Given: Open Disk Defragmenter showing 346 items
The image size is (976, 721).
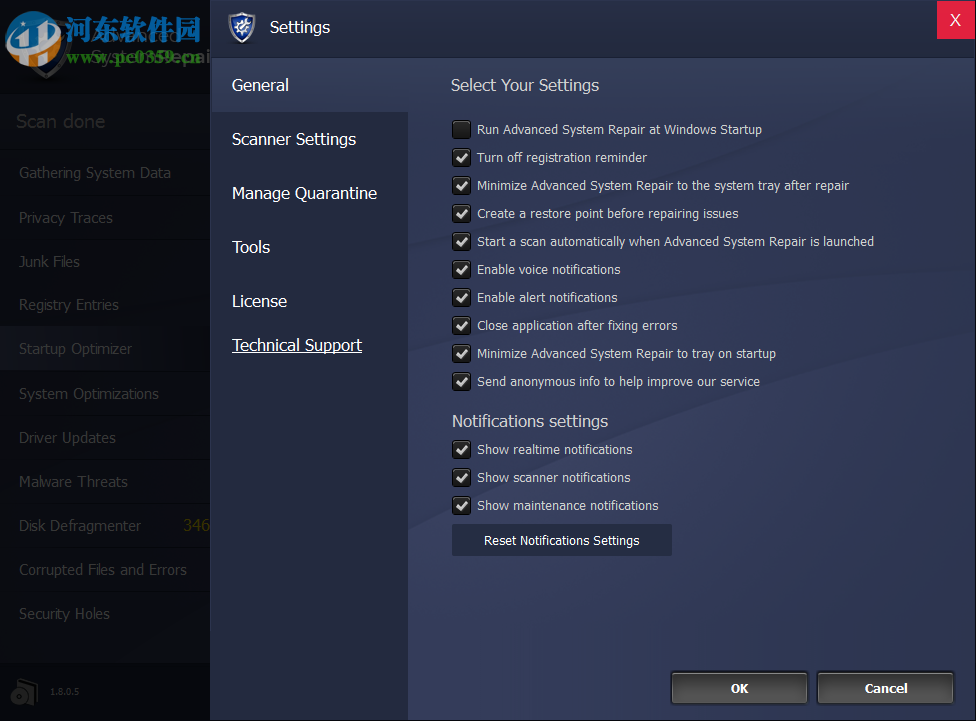Looking at the screenshot, I should (x=80, y=525).
